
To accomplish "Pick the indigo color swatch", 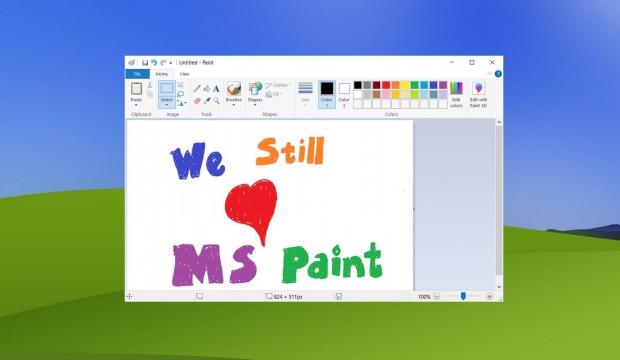I will click(x=434, y=85).
